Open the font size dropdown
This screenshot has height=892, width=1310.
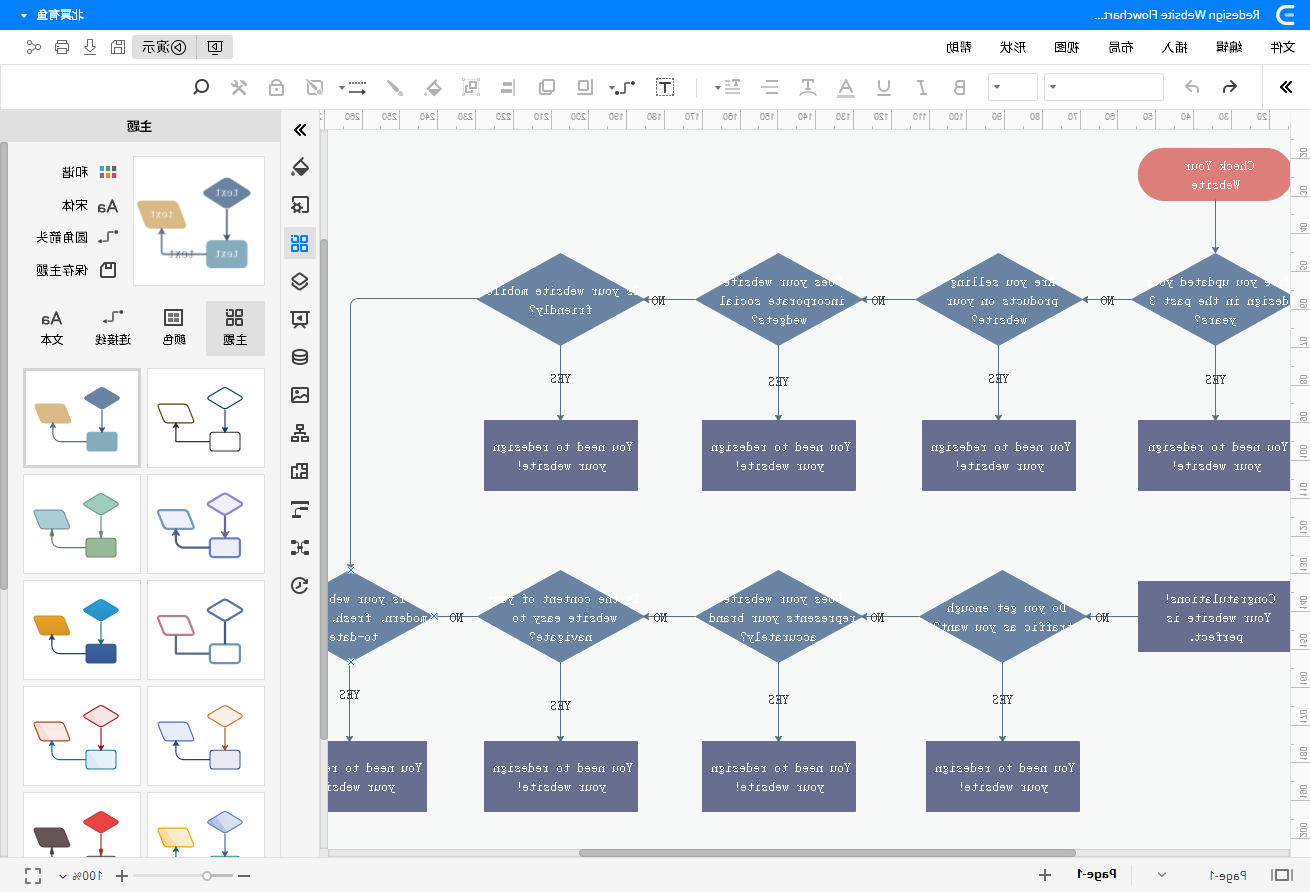click(x=1013, y=87)
